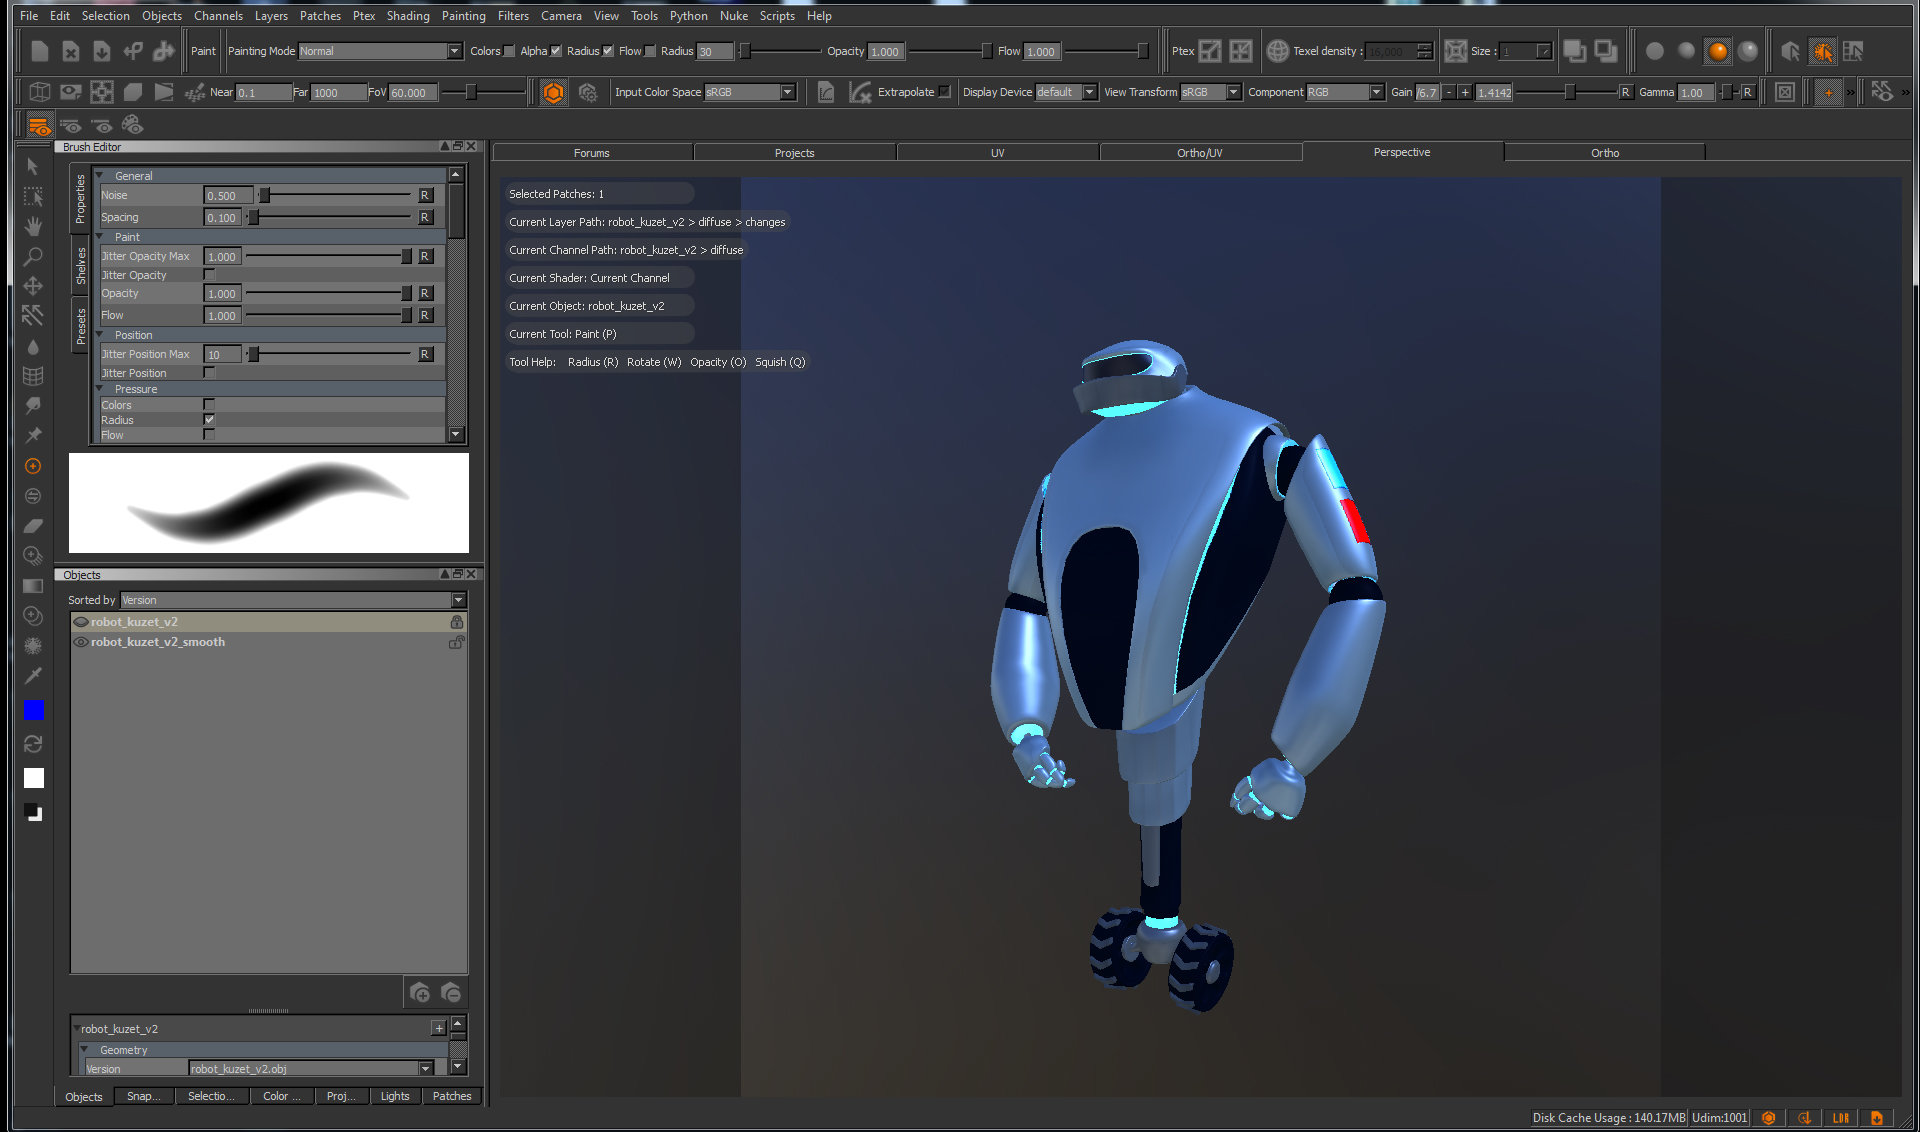This screenshot has height=1132, width=1920.
Task: Select the Gradient tool
Action: point(33,586)
